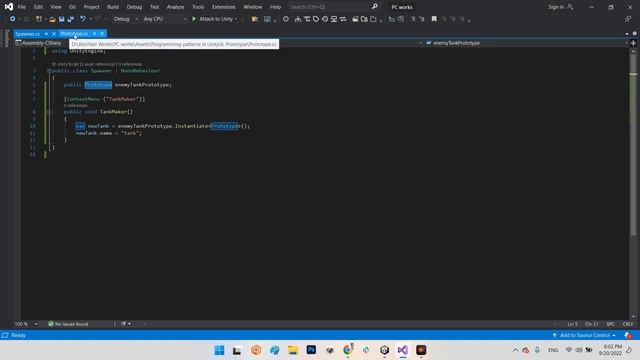Click the Ln: 5 line indicator

(x=572, y=324)
